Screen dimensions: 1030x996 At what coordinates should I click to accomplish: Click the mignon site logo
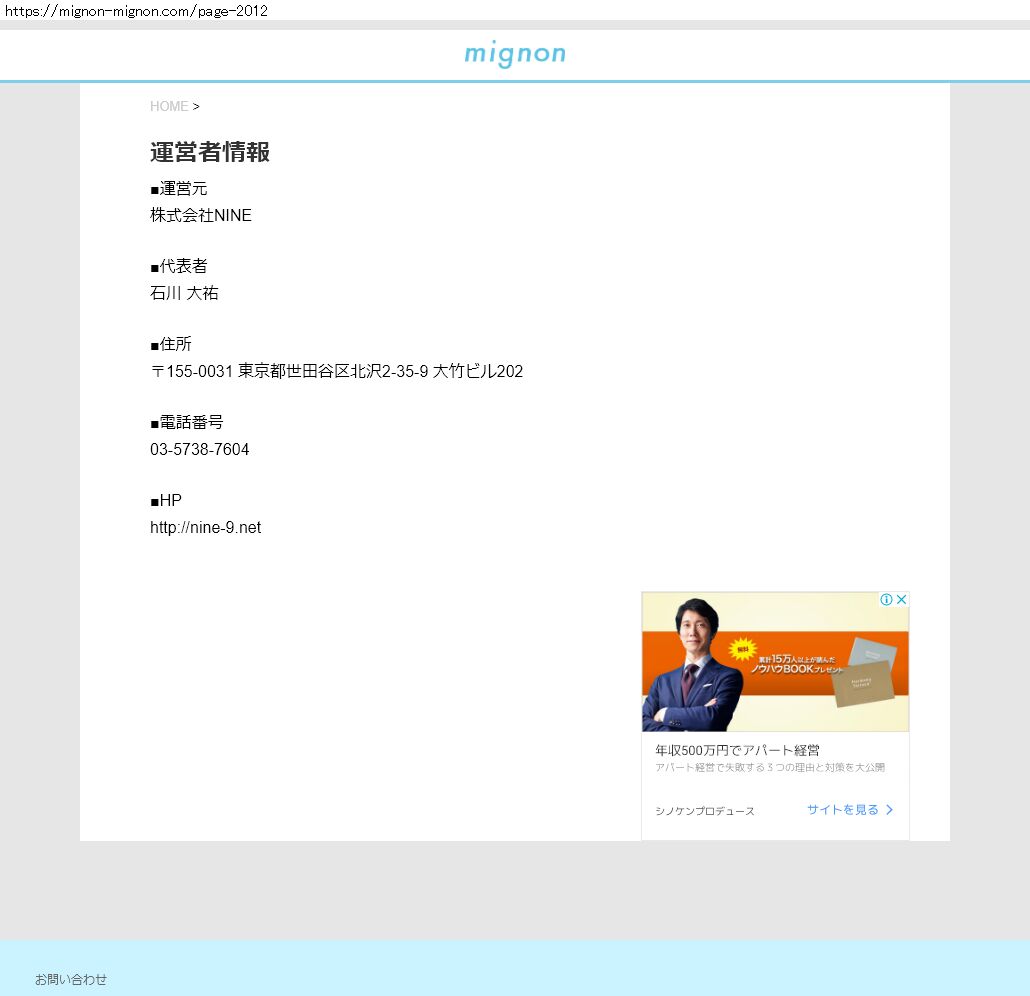[x=515, y=54]
